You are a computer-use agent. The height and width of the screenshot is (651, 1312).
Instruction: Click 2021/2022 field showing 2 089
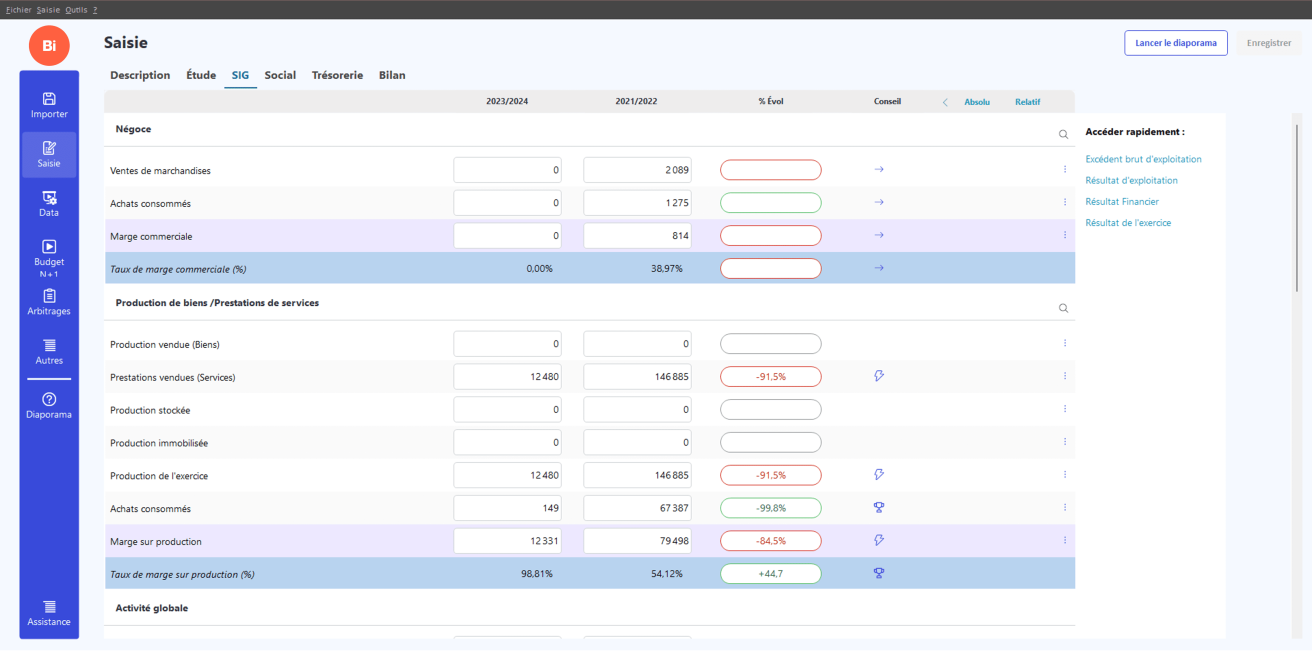point(638,170)
